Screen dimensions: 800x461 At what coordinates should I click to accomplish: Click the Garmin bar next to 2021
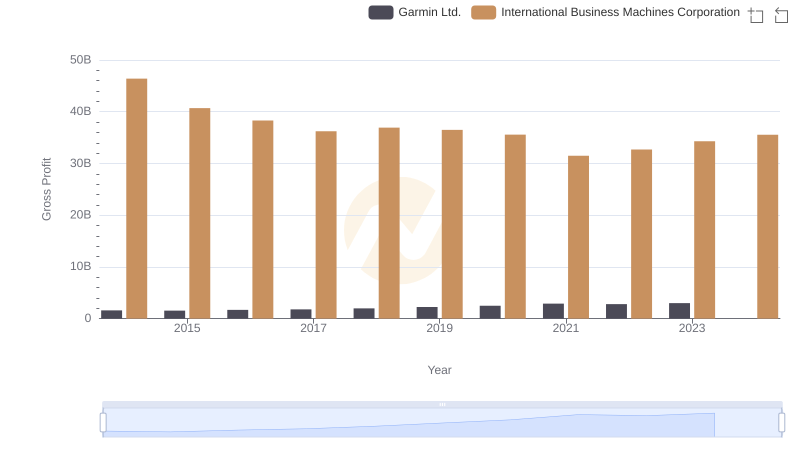point(554,311)
